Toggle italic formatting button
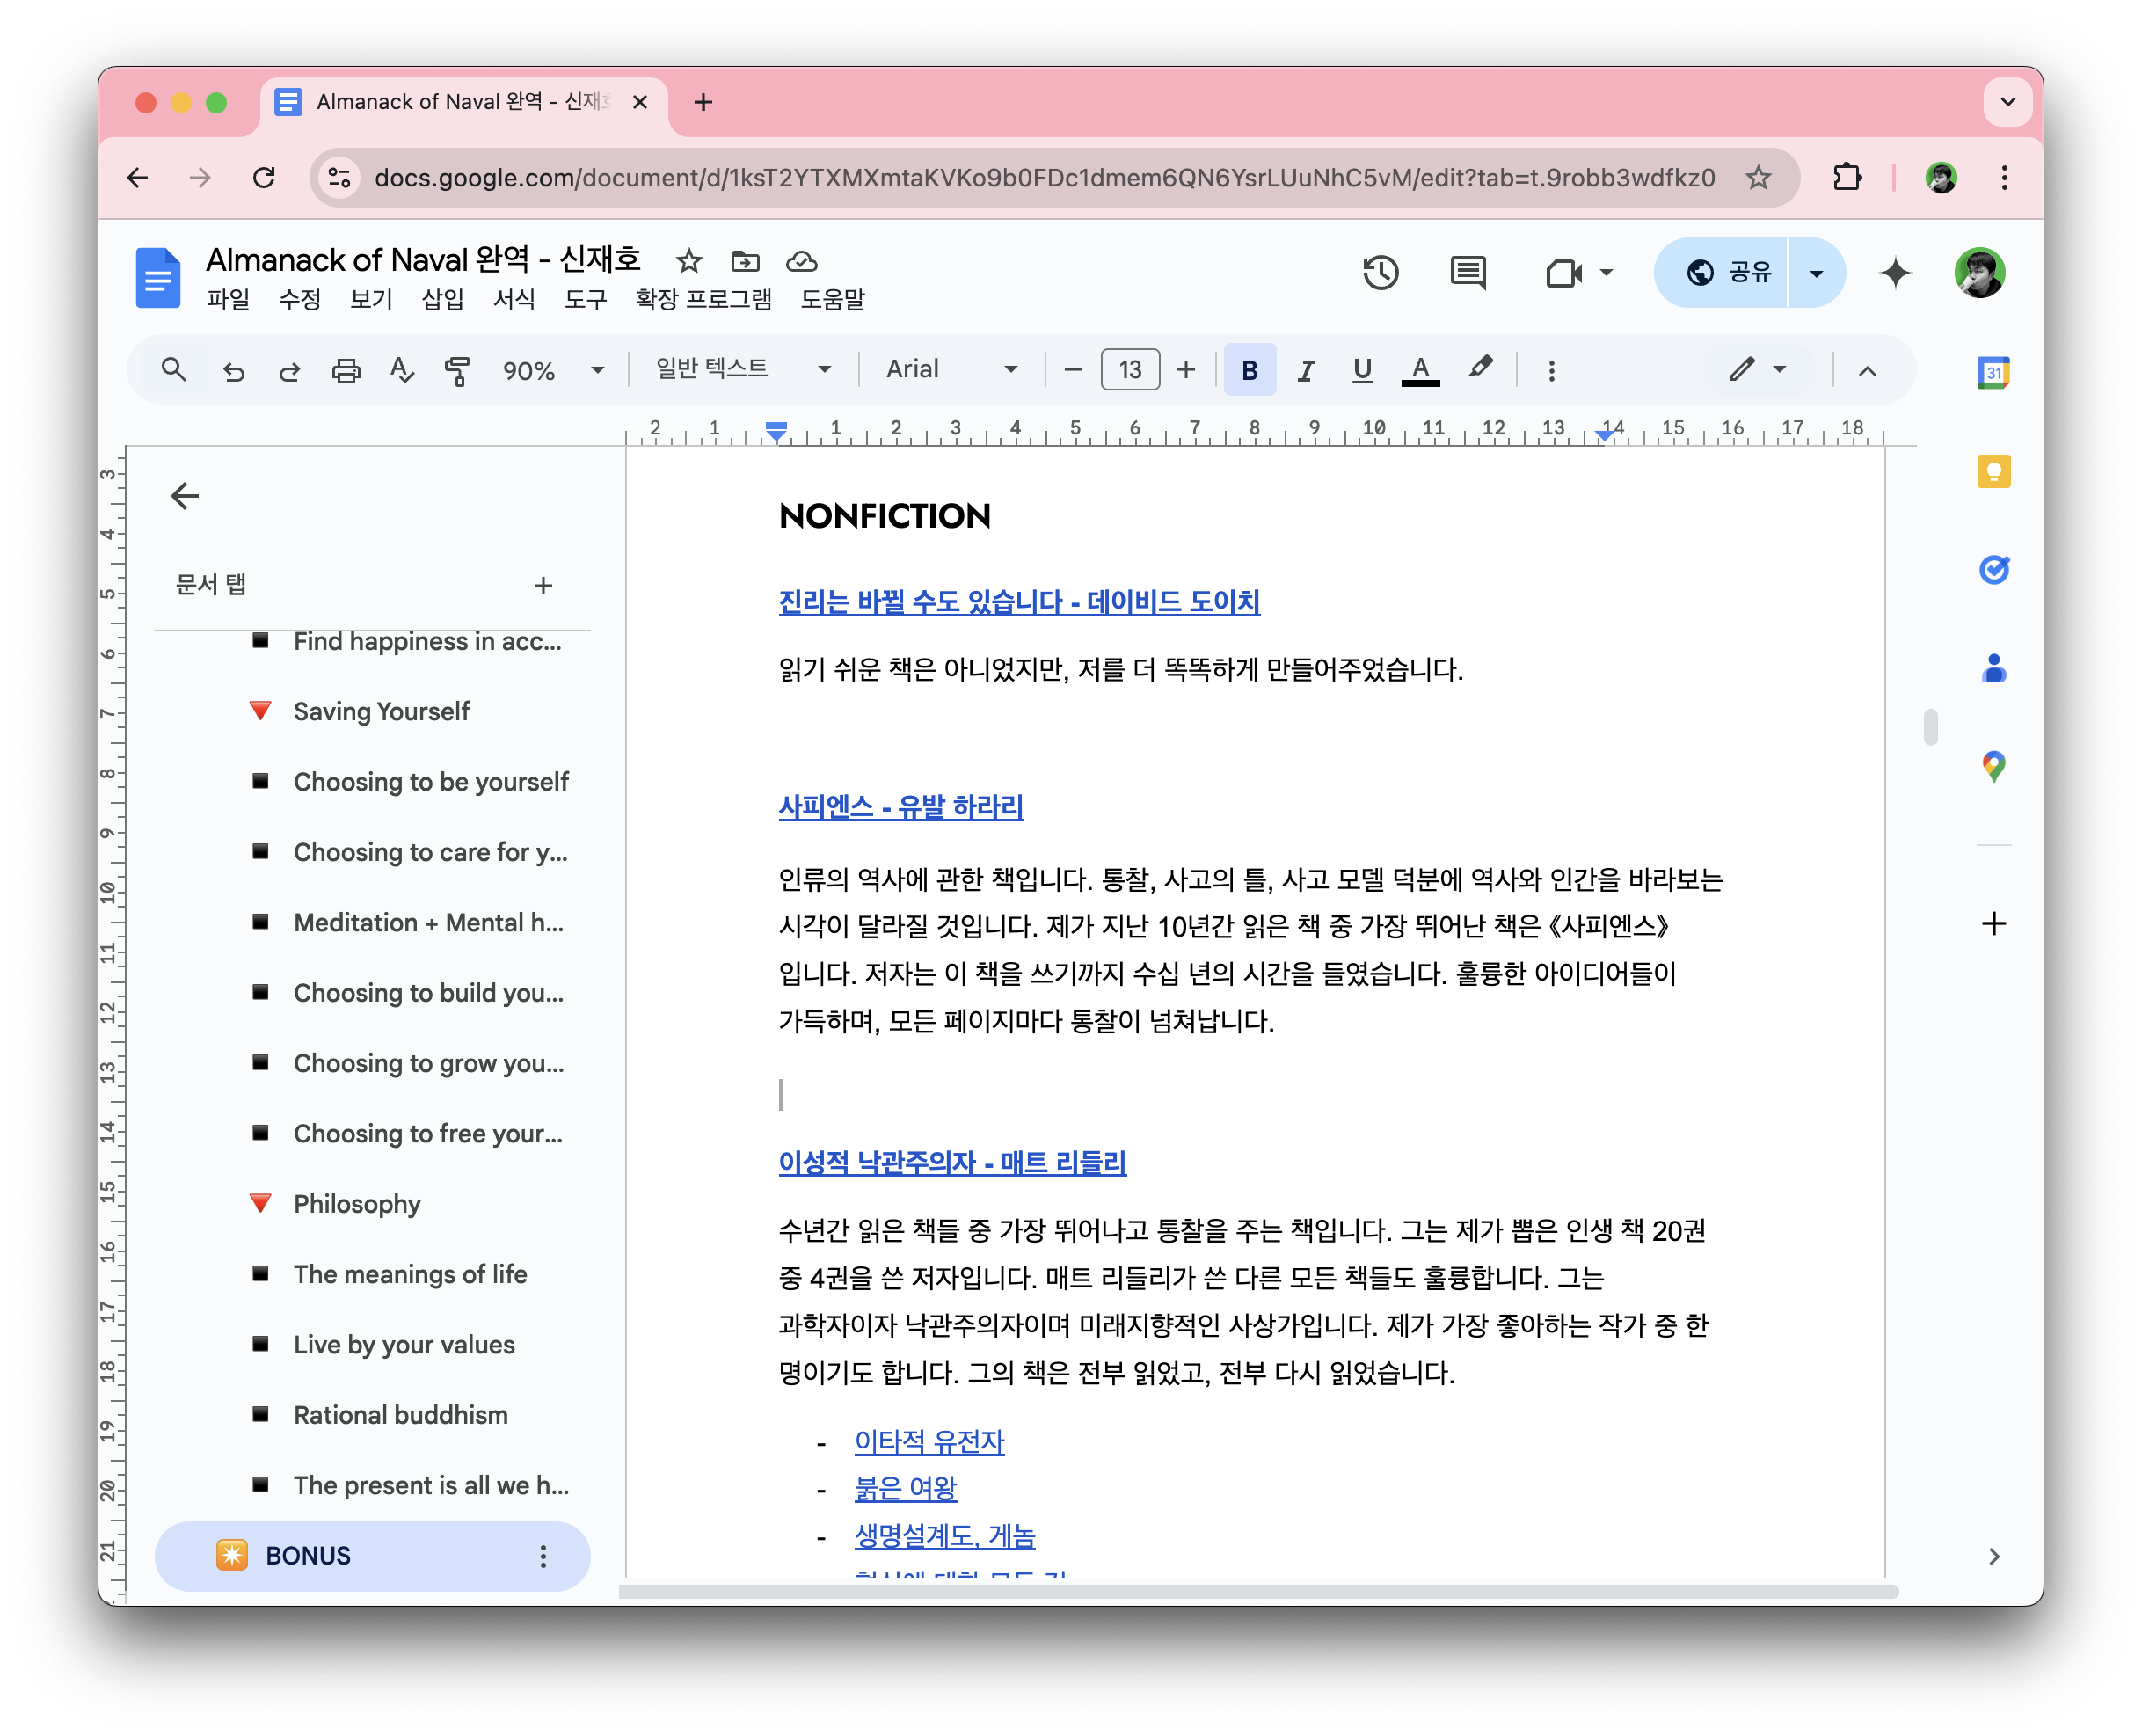This screenshot has height=1736, width=2142. (x=1305, y=371)
